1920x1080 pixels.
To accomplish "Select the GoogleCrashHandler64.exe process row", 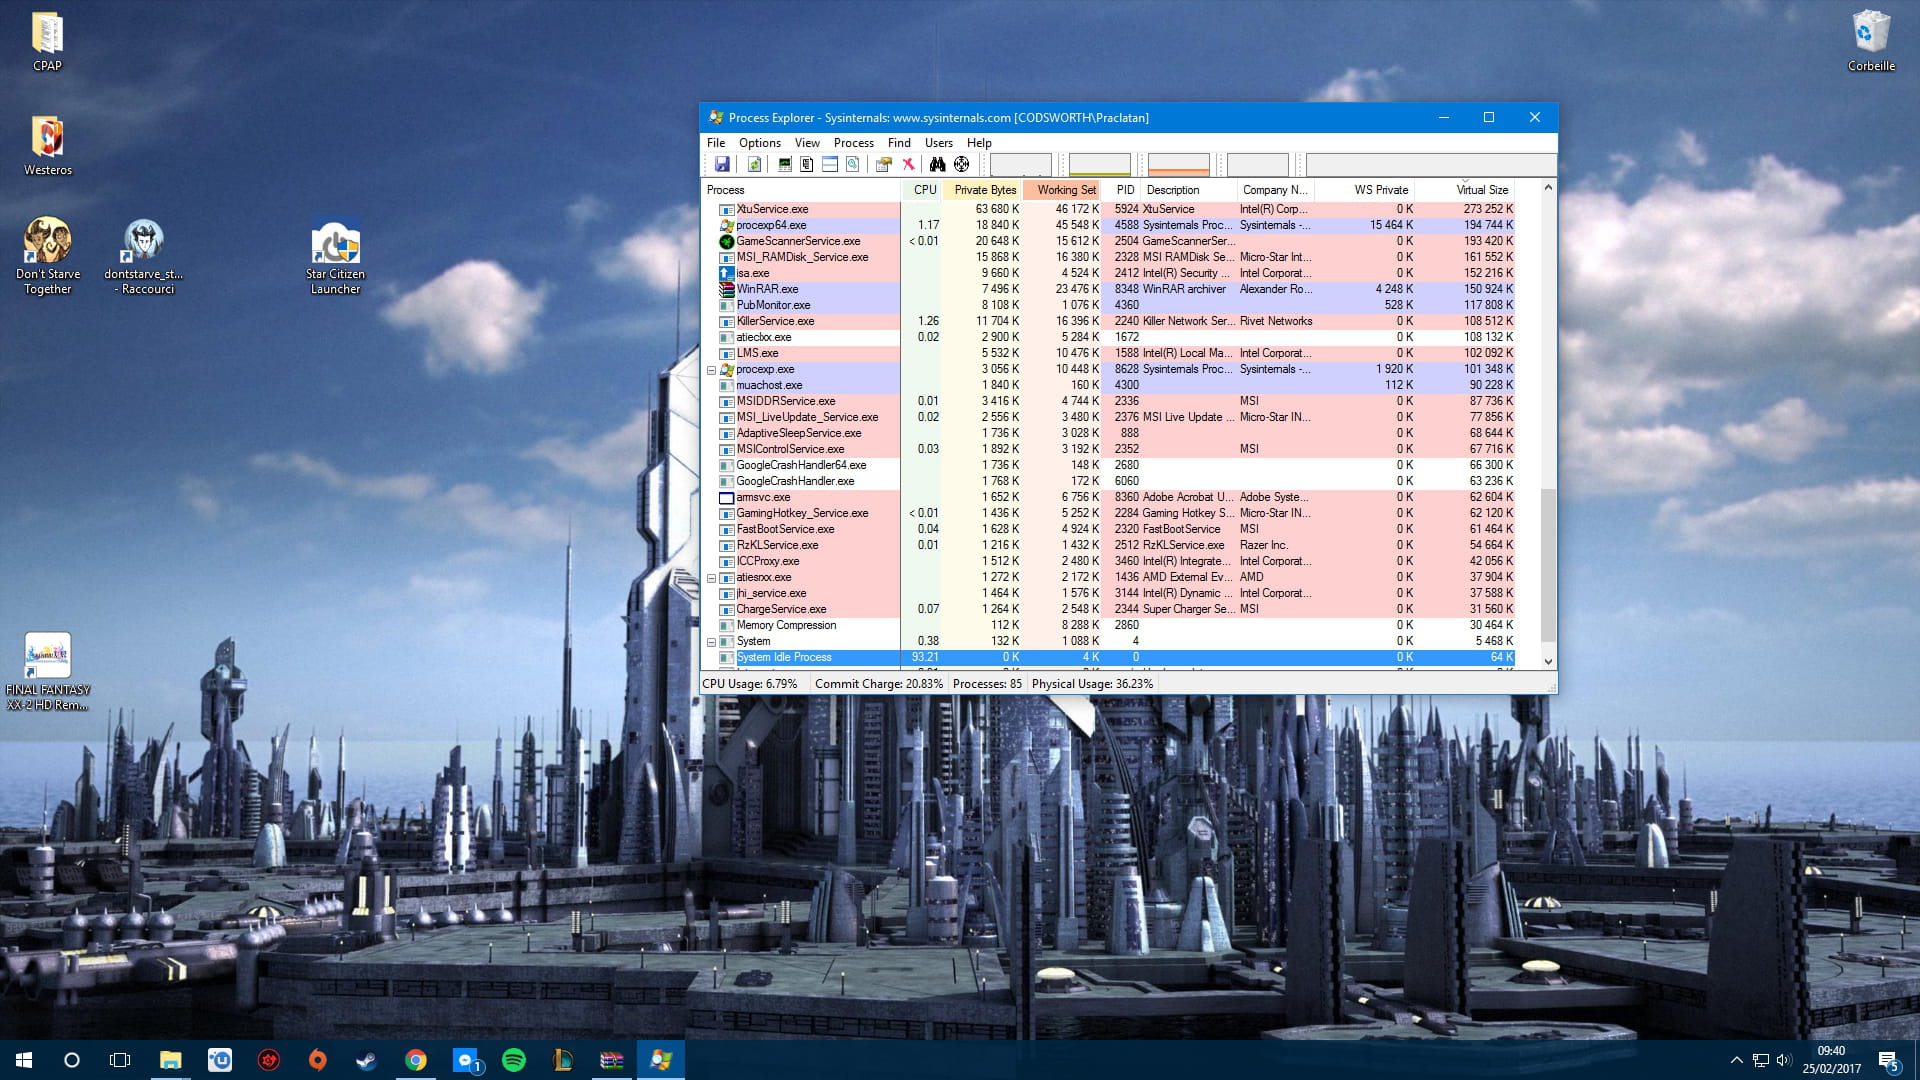I will (x=1108, y=465).
